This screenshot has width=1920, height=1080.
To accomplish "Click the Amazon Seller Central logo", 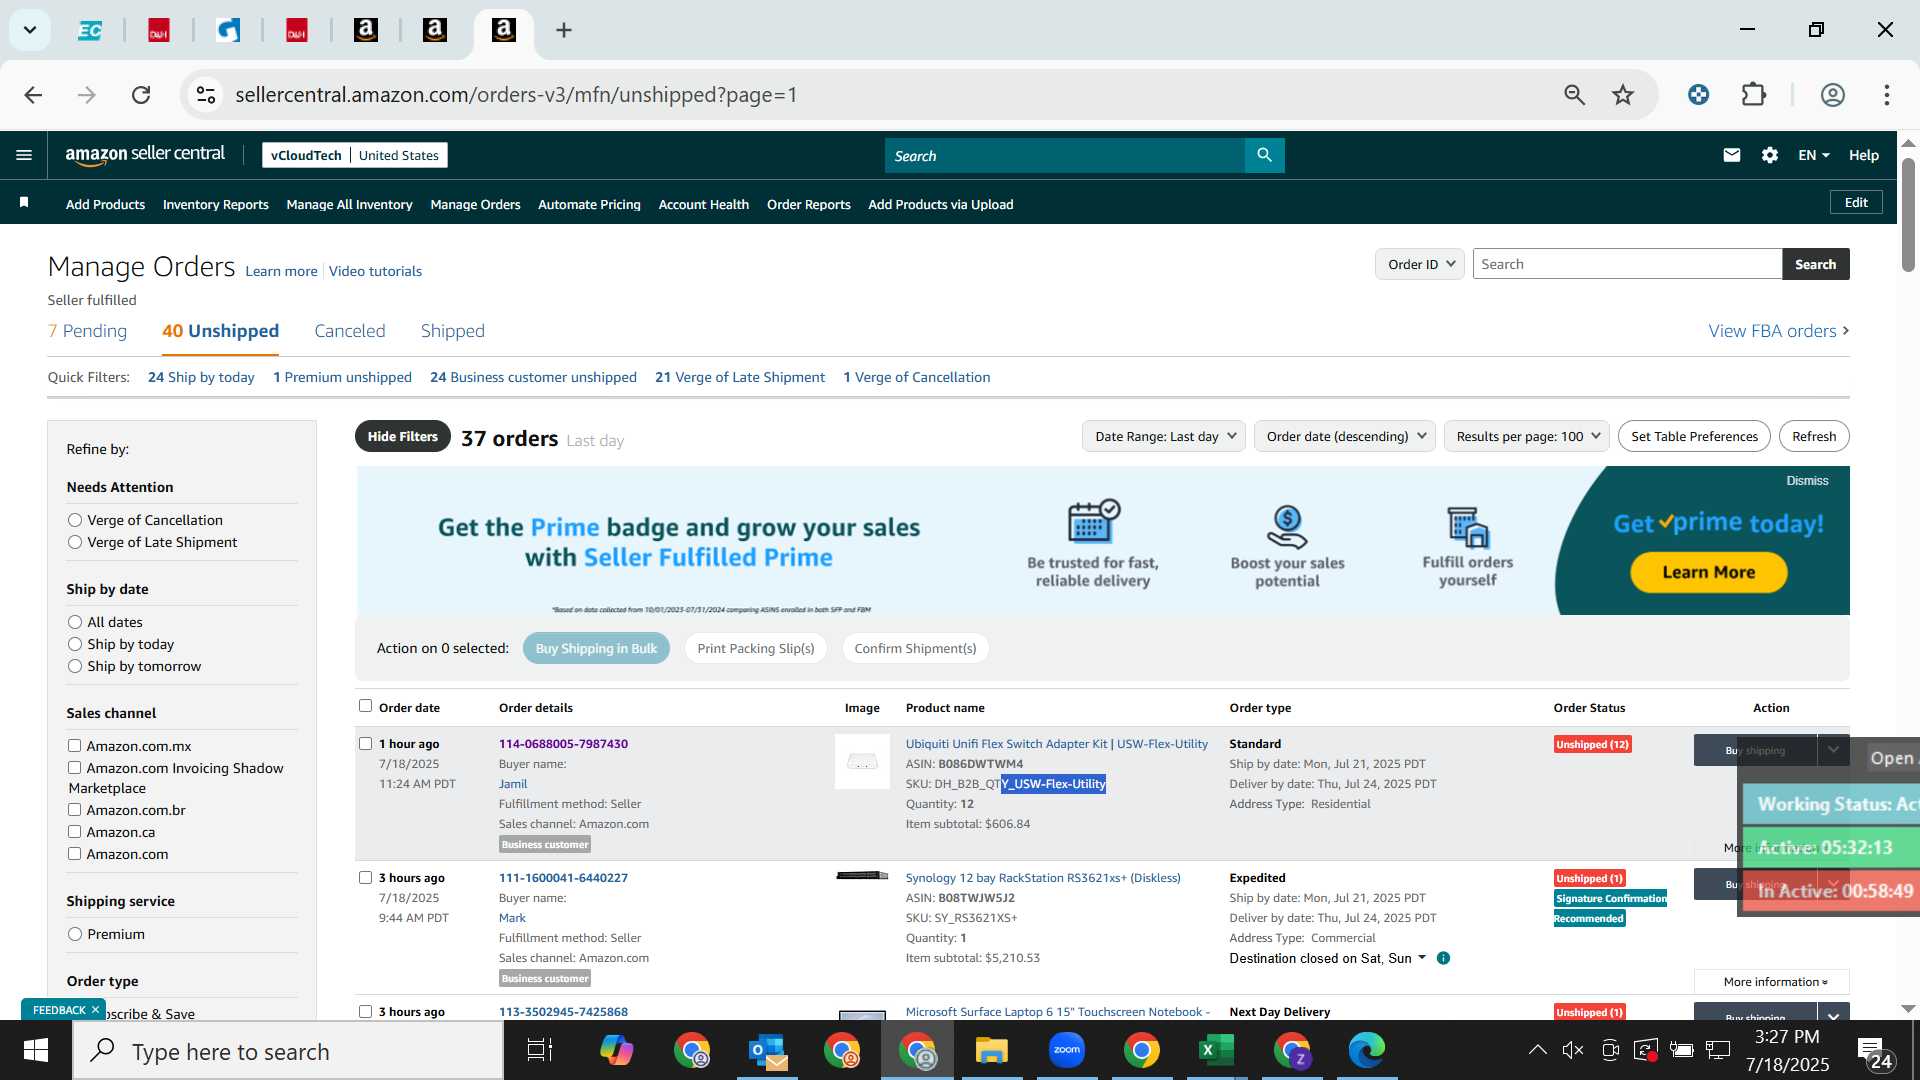I will pyautogui.click(x=145, y=154).
